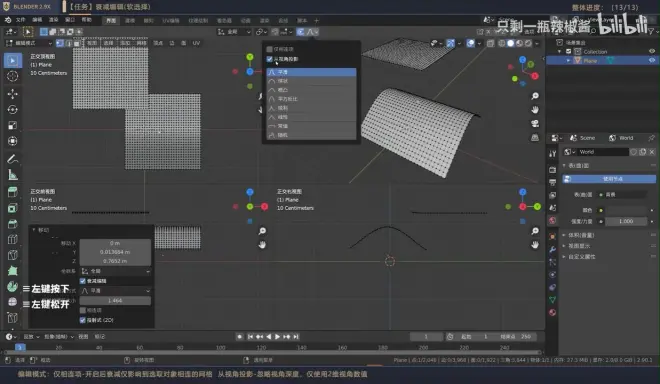
Task: Switch viewport shading to rendered mode
Action: (528, 43)
